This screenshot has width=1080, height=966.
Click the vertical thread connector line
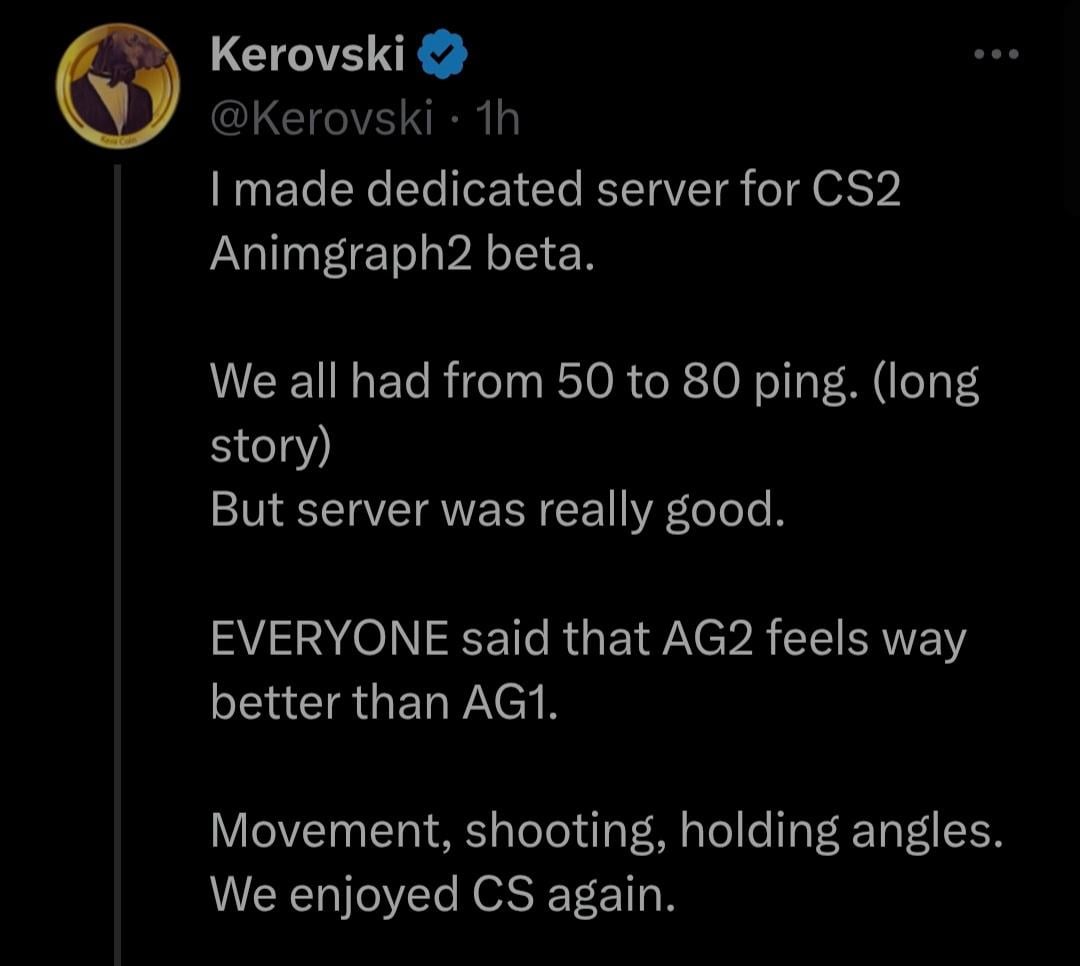tap(116, 560)
